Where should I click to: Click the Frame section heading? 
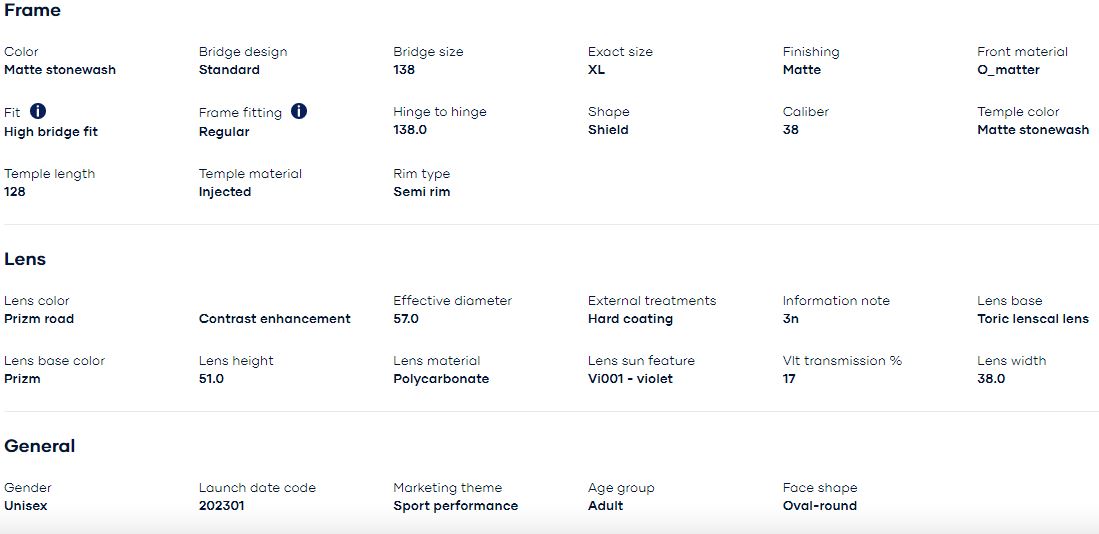32,11
